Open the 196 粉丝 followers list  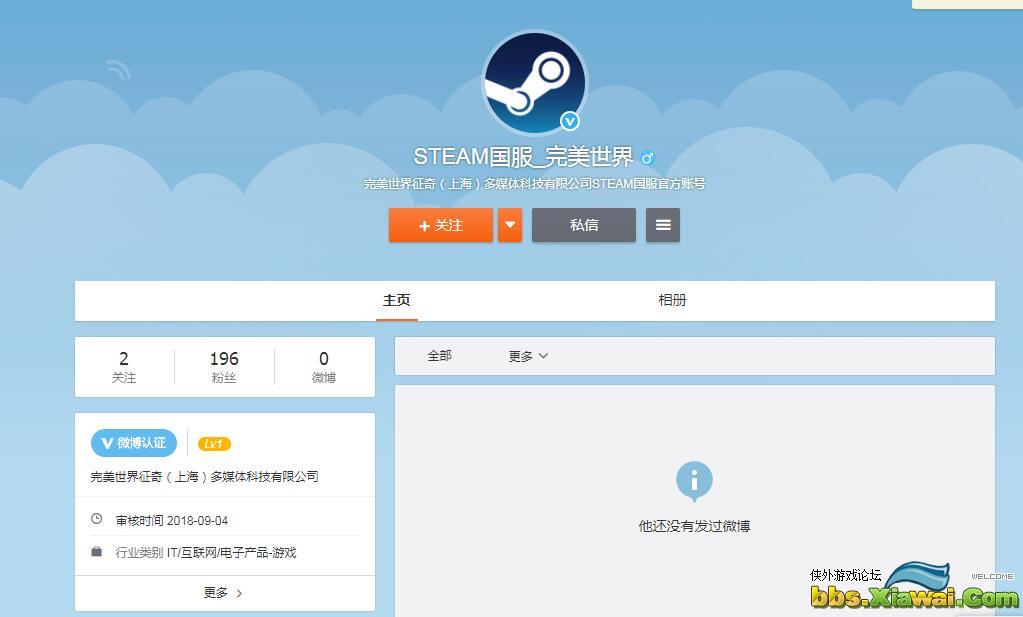[x=224, y=367]
